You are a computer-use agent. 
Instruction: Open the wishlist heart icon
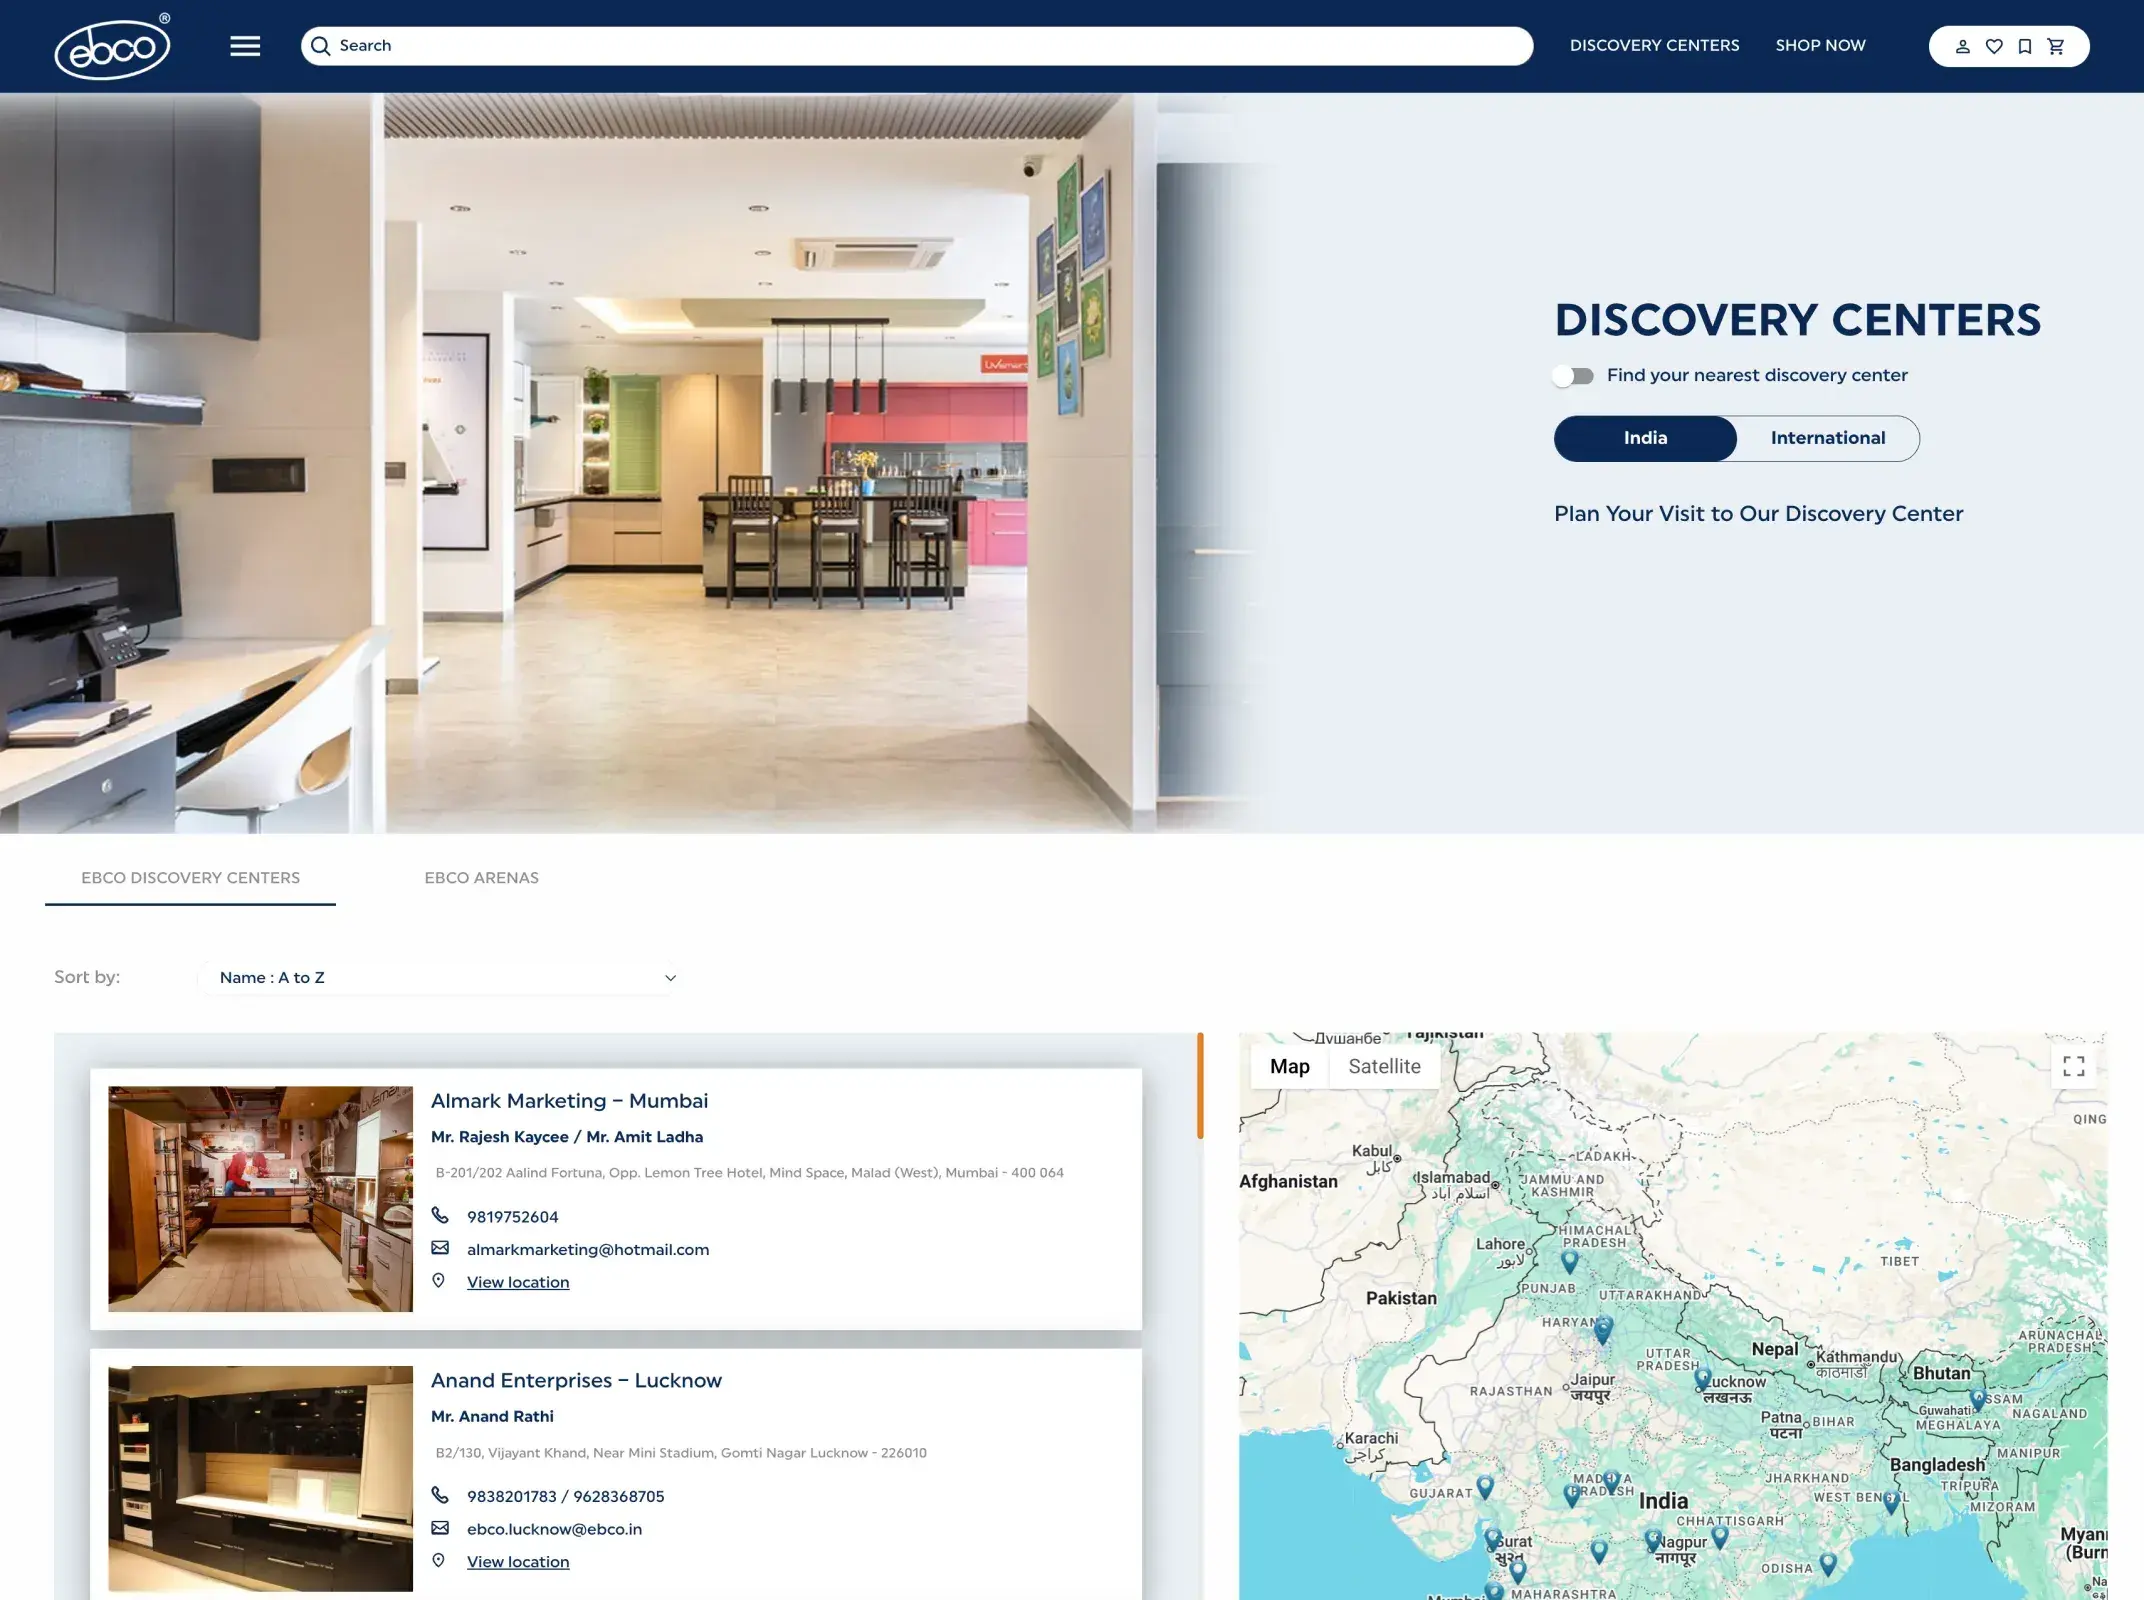(x=1994, y=46)
